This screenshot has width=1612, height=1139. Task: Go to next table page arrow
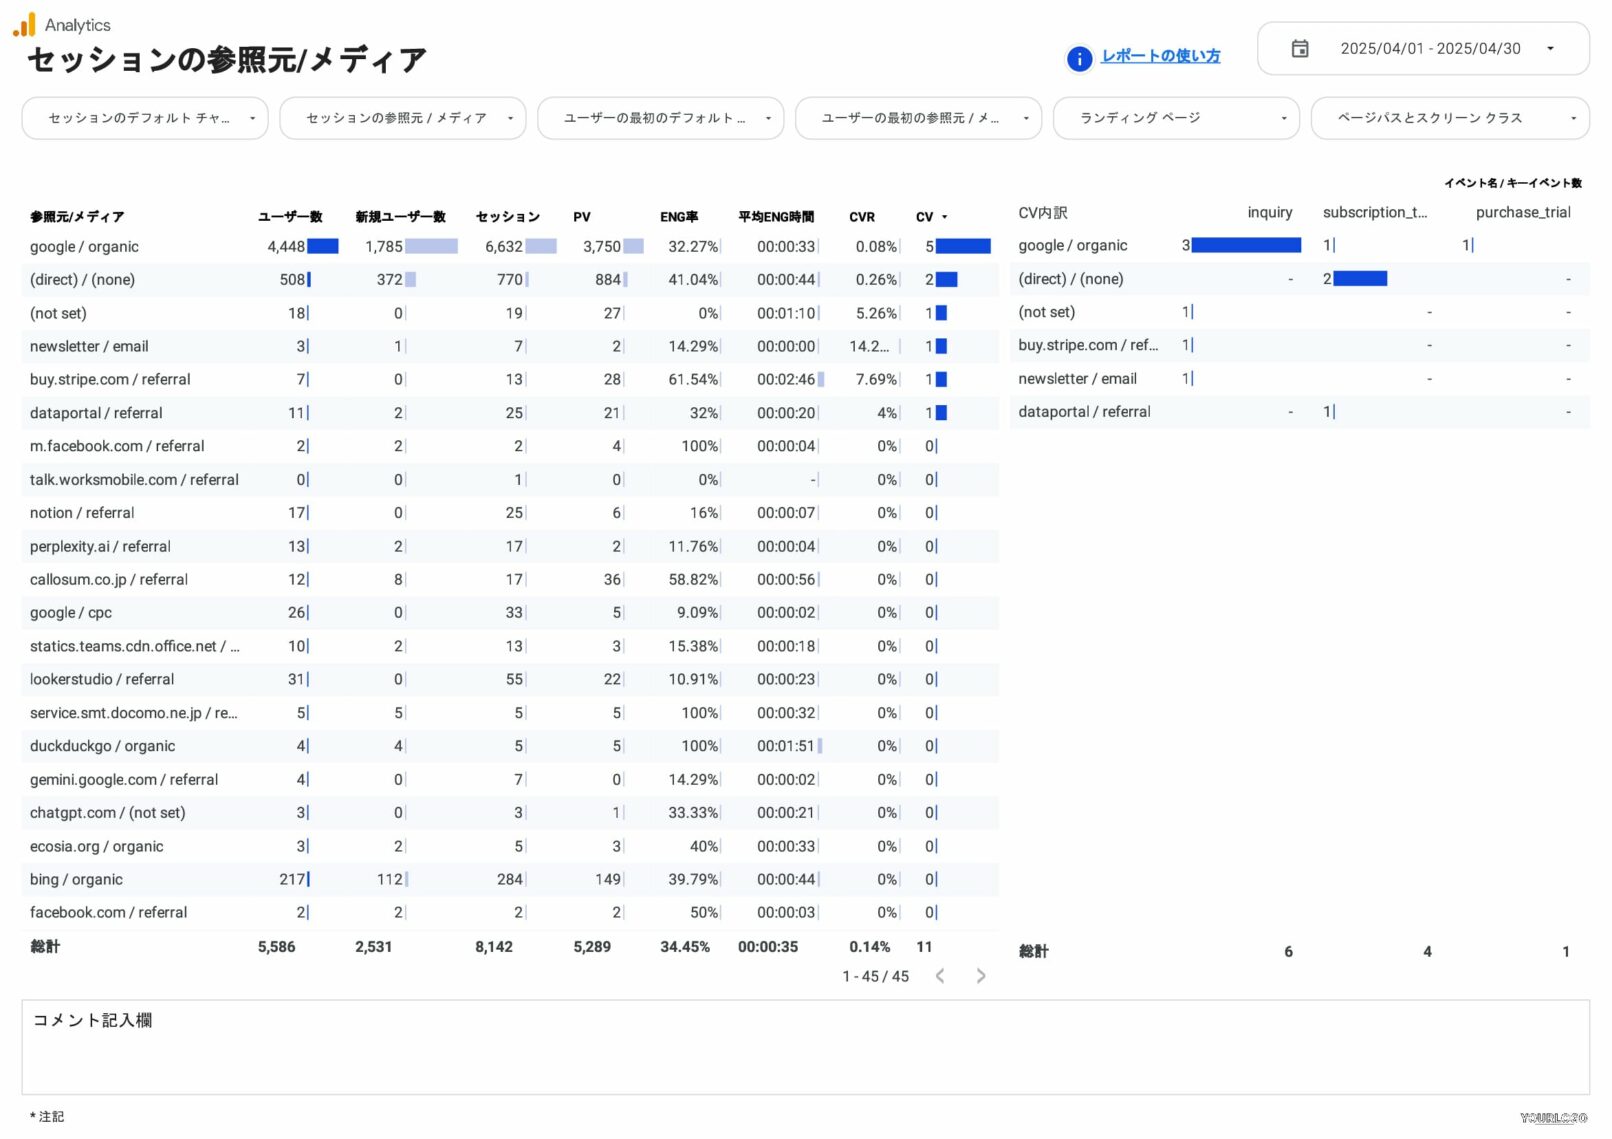tap(980, 976)
